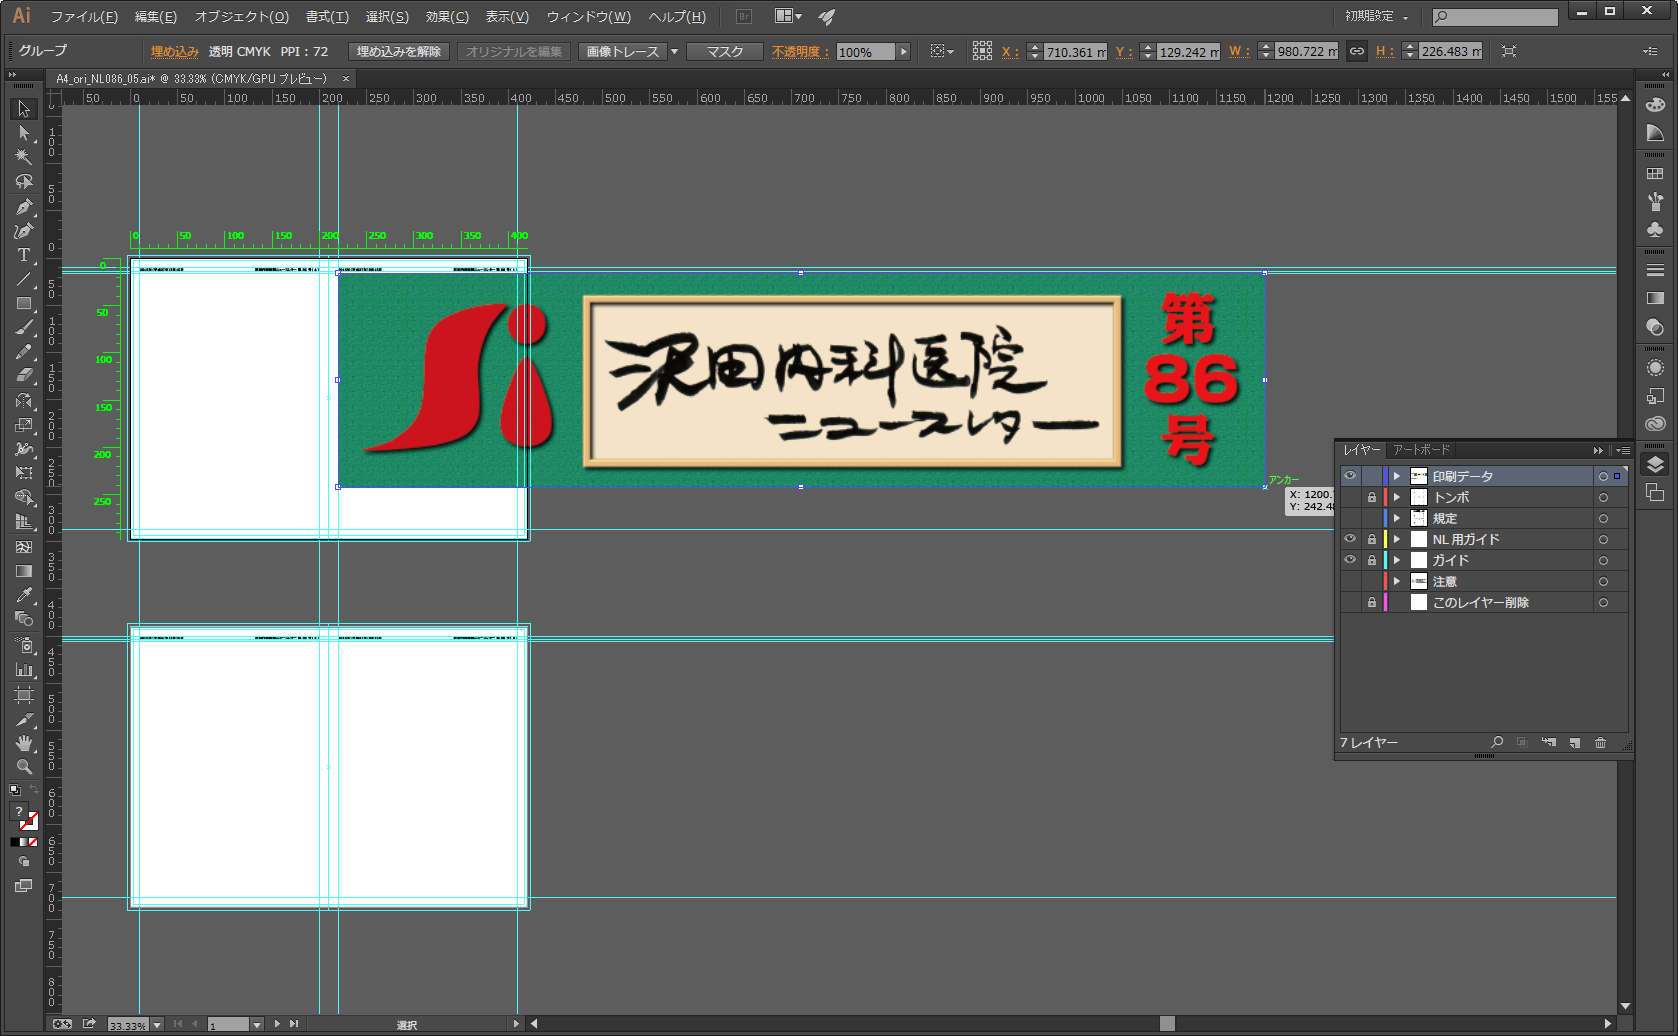Open the 埋め込み link
1678x1036 pixels.
point(175,51)
